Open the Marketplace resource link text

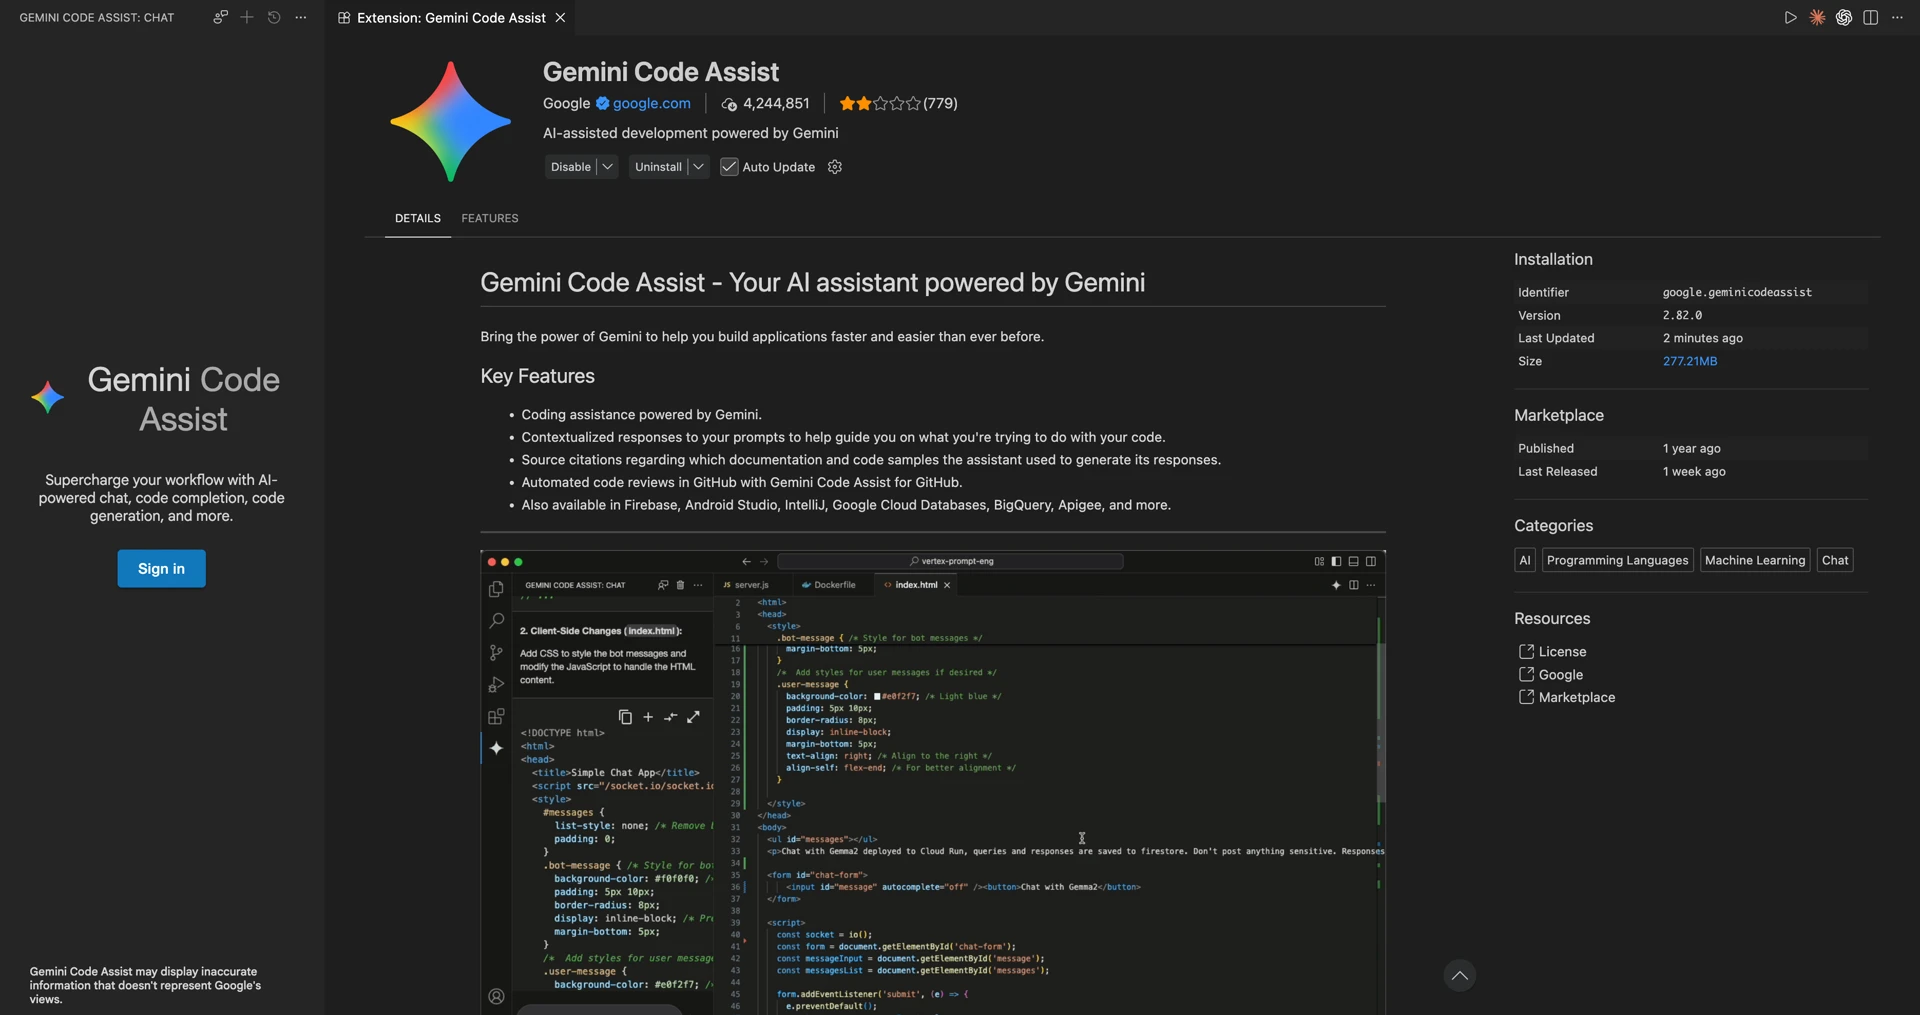(x=1577, y=697)
